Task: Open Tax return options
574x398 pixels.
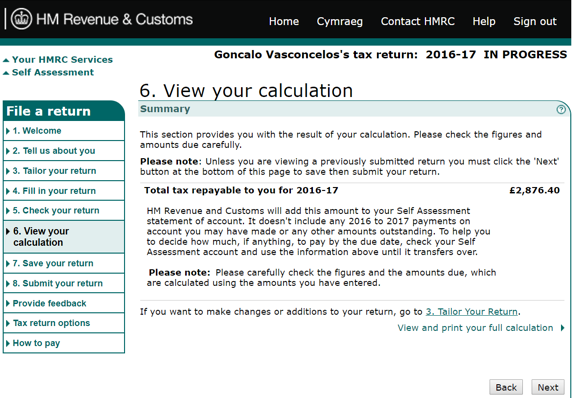Action: (64, 323)
